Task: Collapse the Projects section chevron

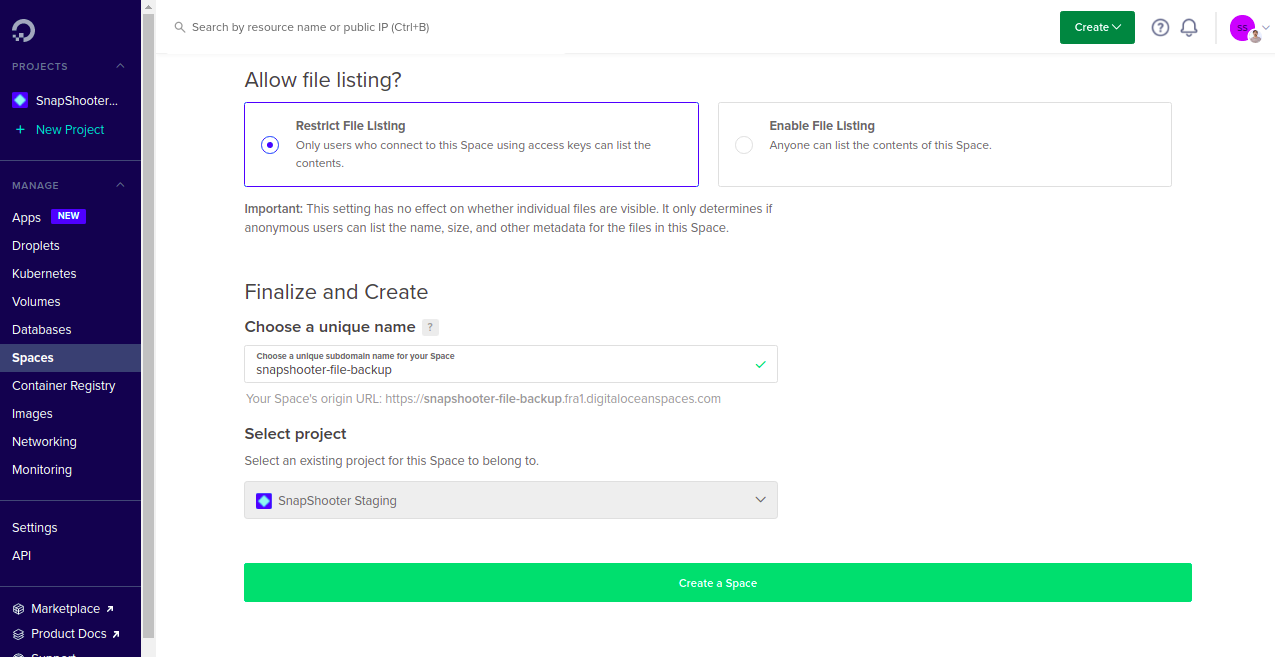Action: tap(121, 66)
